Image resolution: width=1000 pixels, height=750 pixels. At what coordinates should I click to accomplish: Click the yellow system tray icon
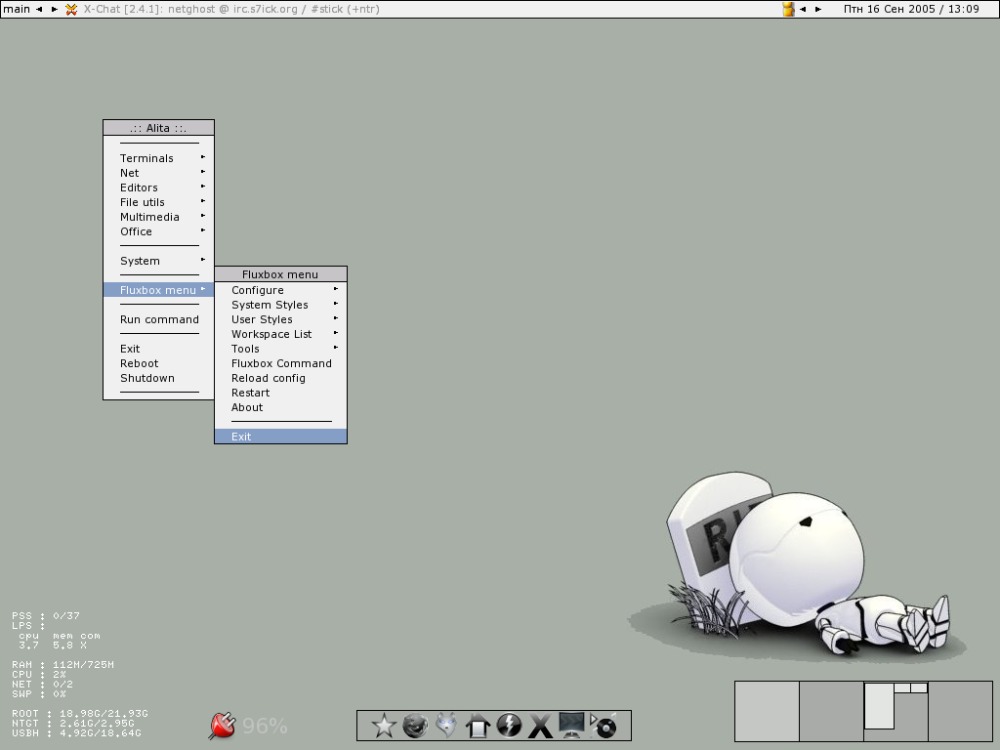pyautogui.click(x=788, y=9)
